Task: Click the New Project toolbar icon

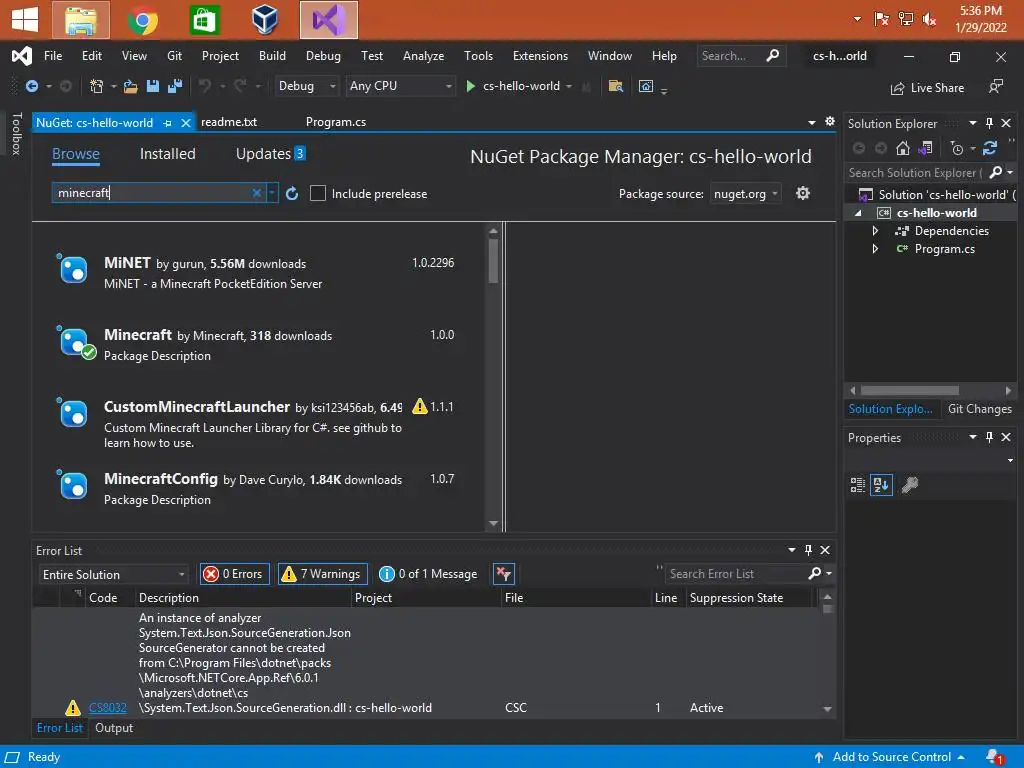Action: click(x=97, y=86)
